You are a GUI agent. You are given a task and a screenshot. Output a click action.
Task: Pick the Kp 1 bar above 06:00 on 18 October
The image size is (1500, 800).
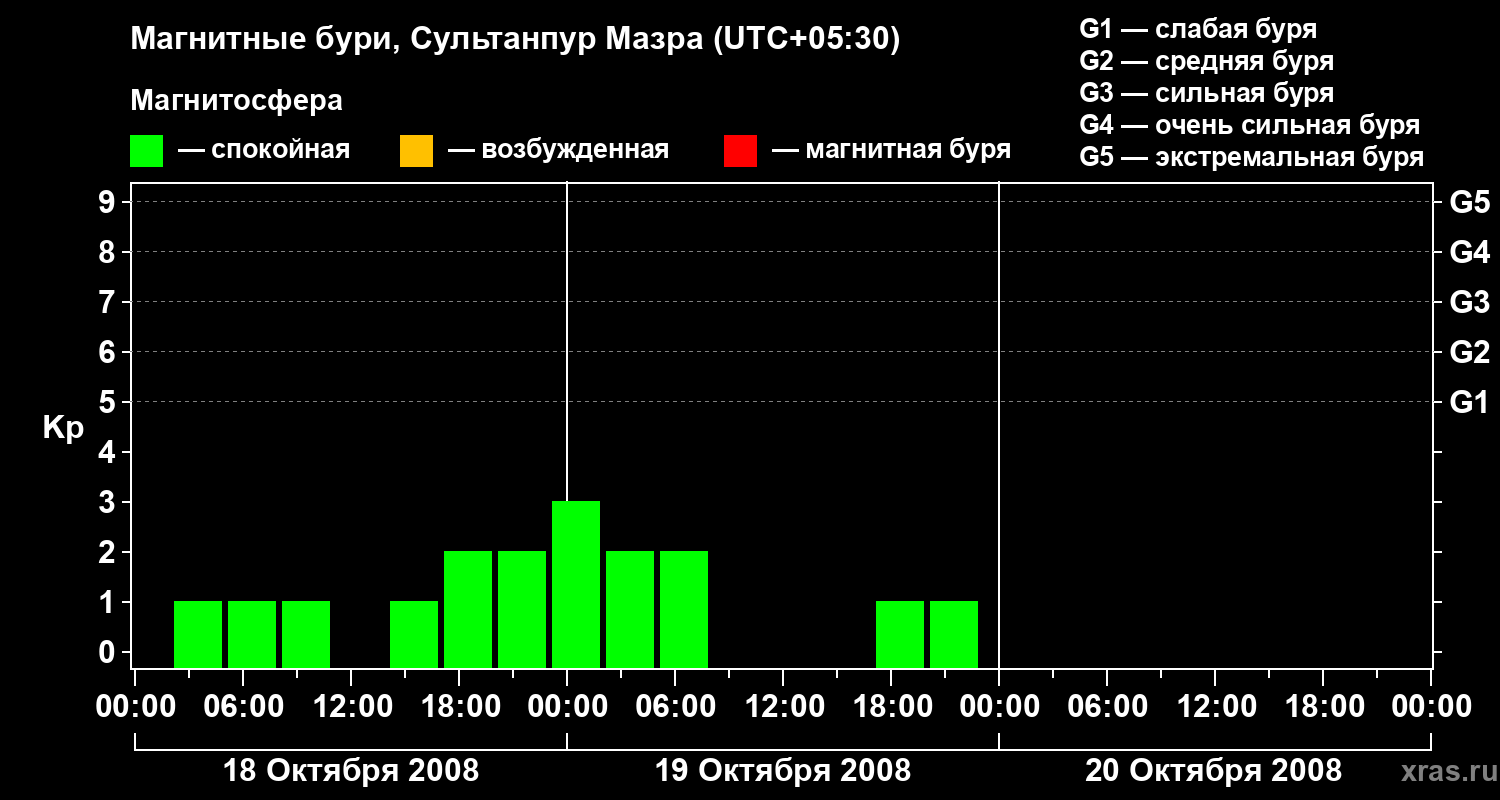tap(252, 634)
